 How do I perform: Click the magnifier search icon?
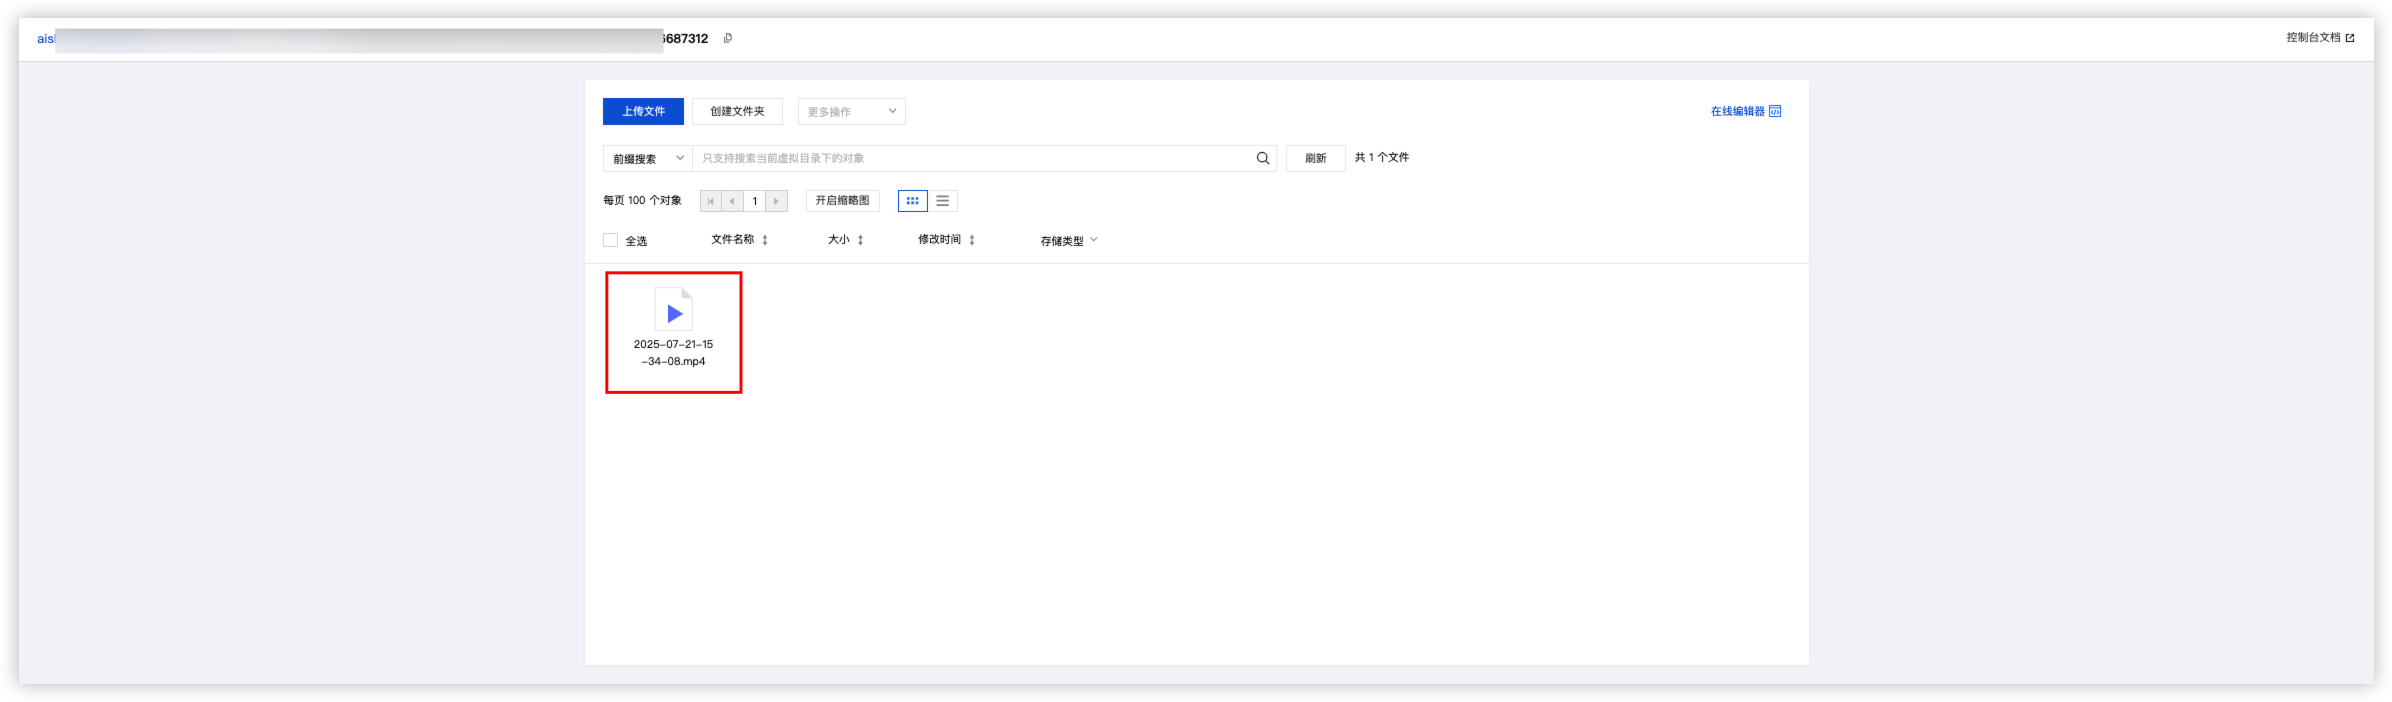pos(1263,158)
